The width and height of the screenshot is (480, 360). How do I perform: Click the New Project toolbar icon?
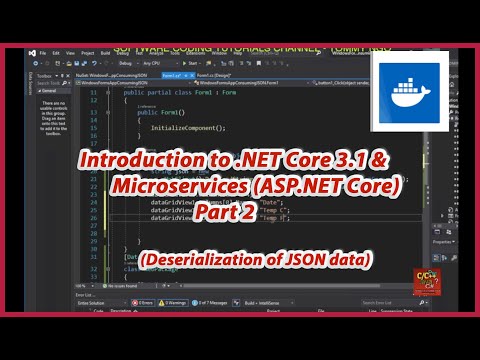(x=58, y=63)
